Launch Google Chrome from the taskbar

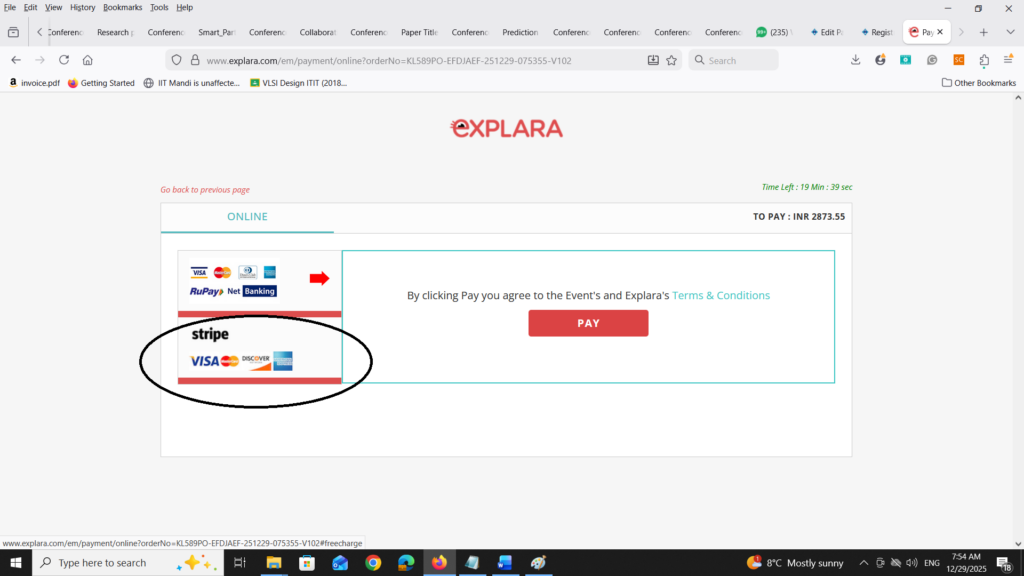point(373,563)
